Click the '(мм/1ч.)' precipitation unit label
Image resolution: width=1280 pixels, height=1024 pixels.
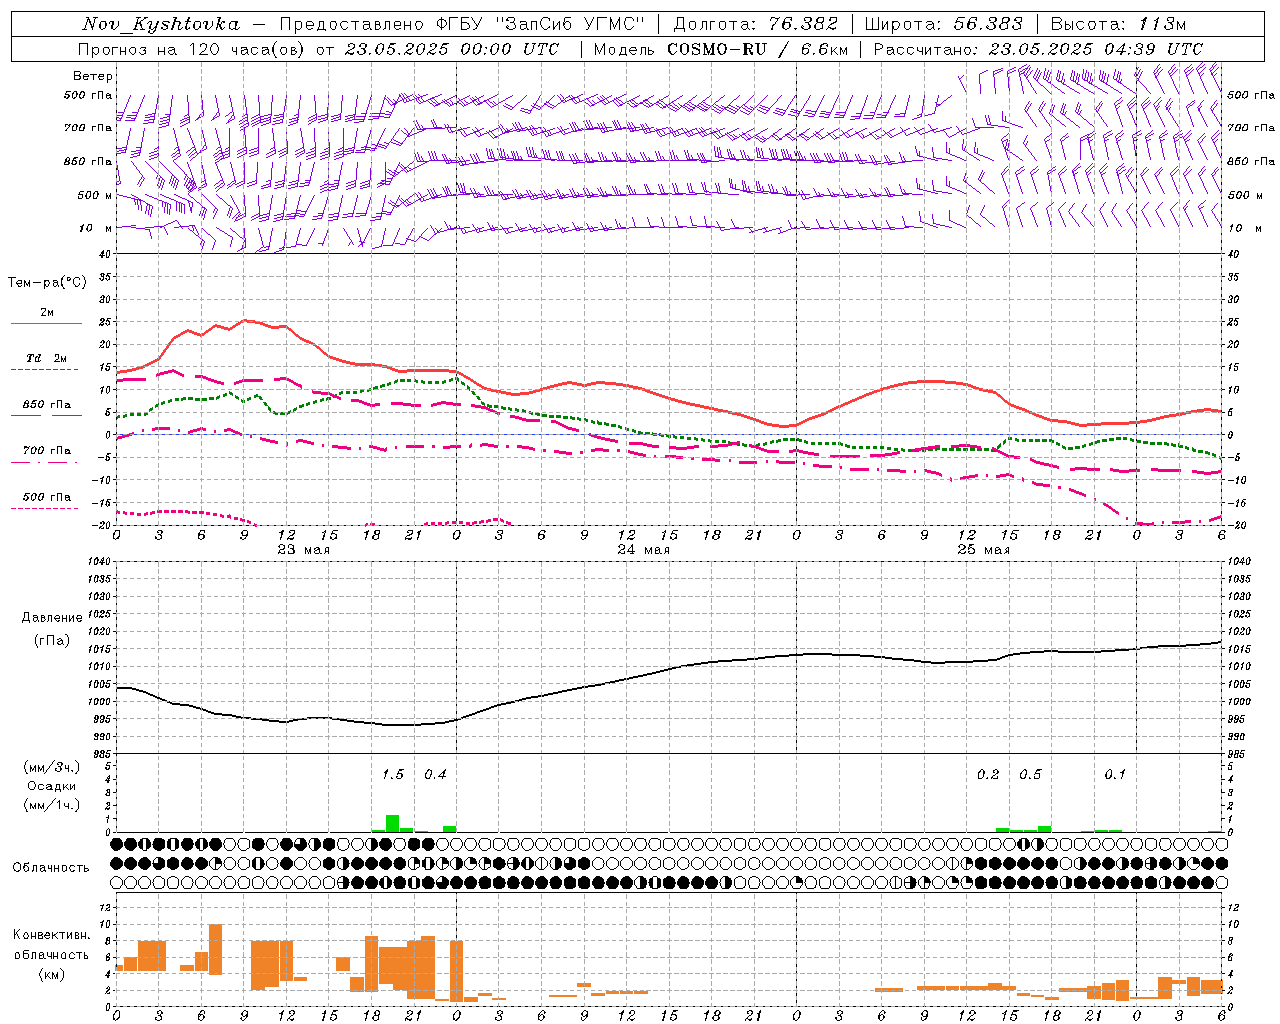[52, 805]
